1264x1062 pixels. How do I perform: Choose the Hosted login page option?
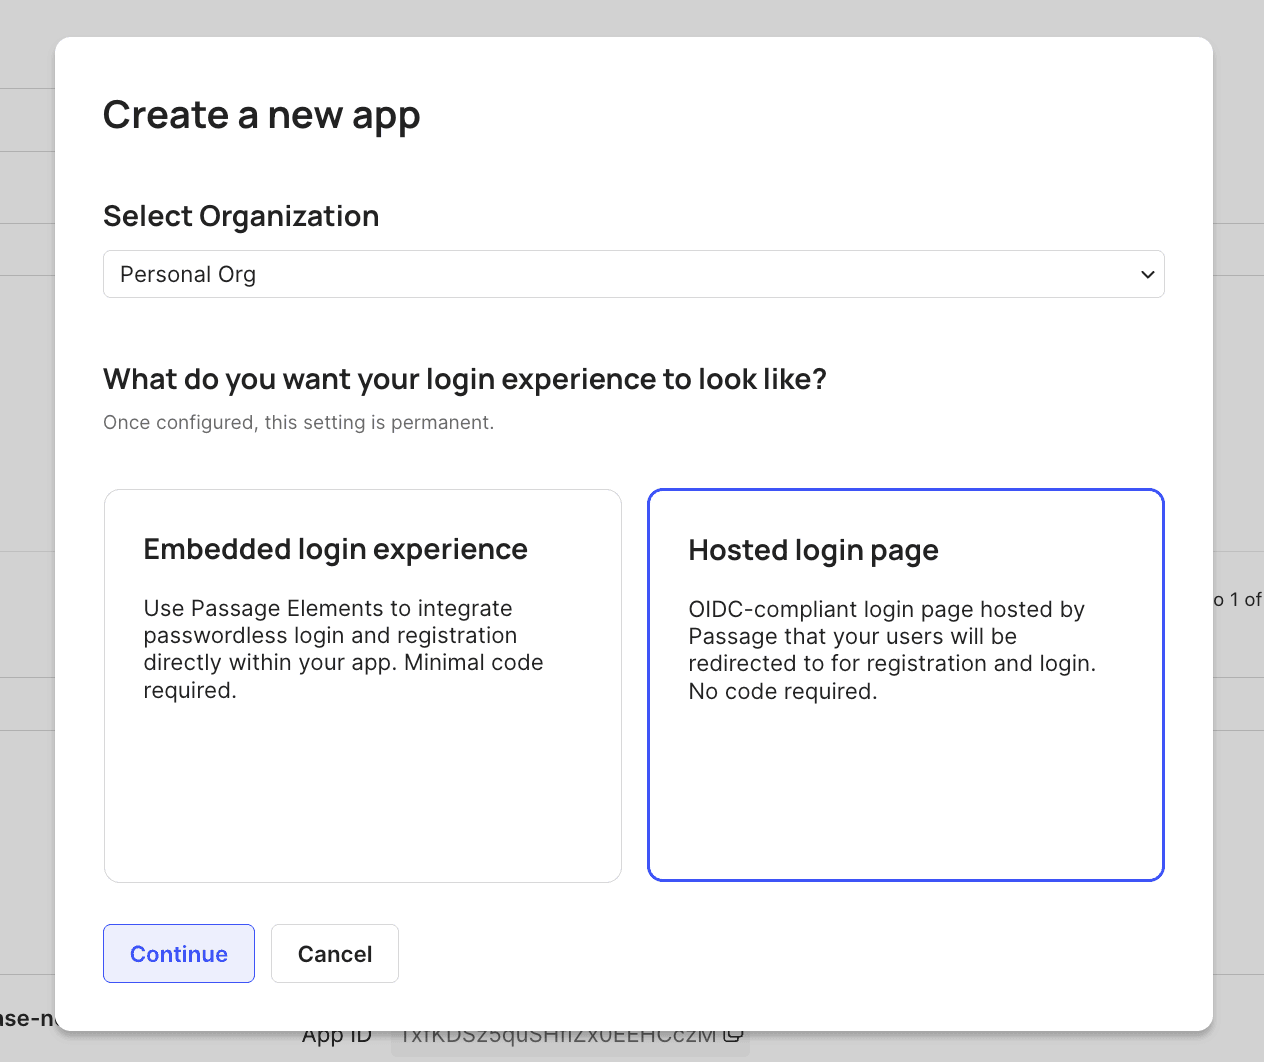coord(905,684)
